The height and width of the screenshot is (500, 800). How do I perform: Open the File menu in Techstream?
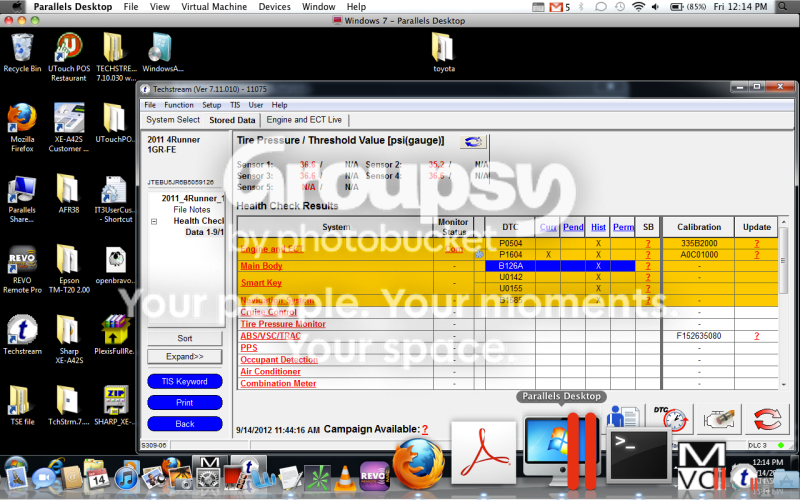[x=150, y=105]
